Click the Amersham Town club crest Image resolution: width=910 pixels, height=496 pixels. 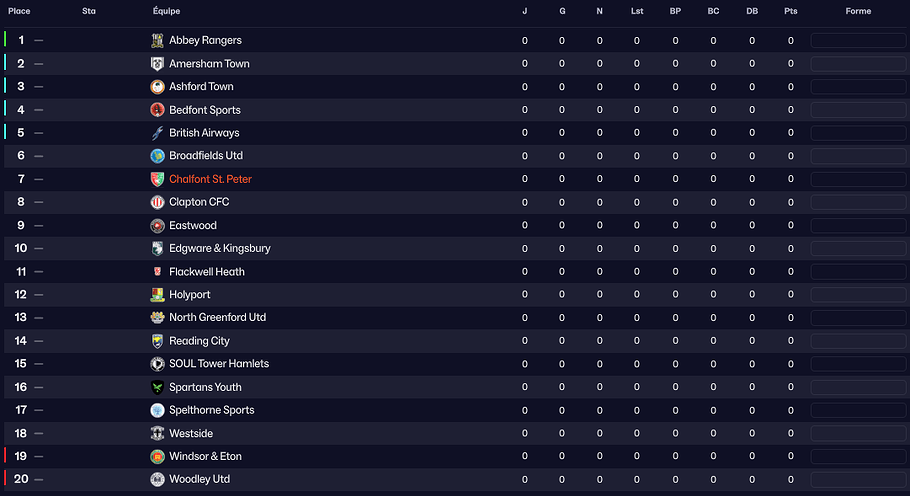pyautogui.click(x=157, y=64)
